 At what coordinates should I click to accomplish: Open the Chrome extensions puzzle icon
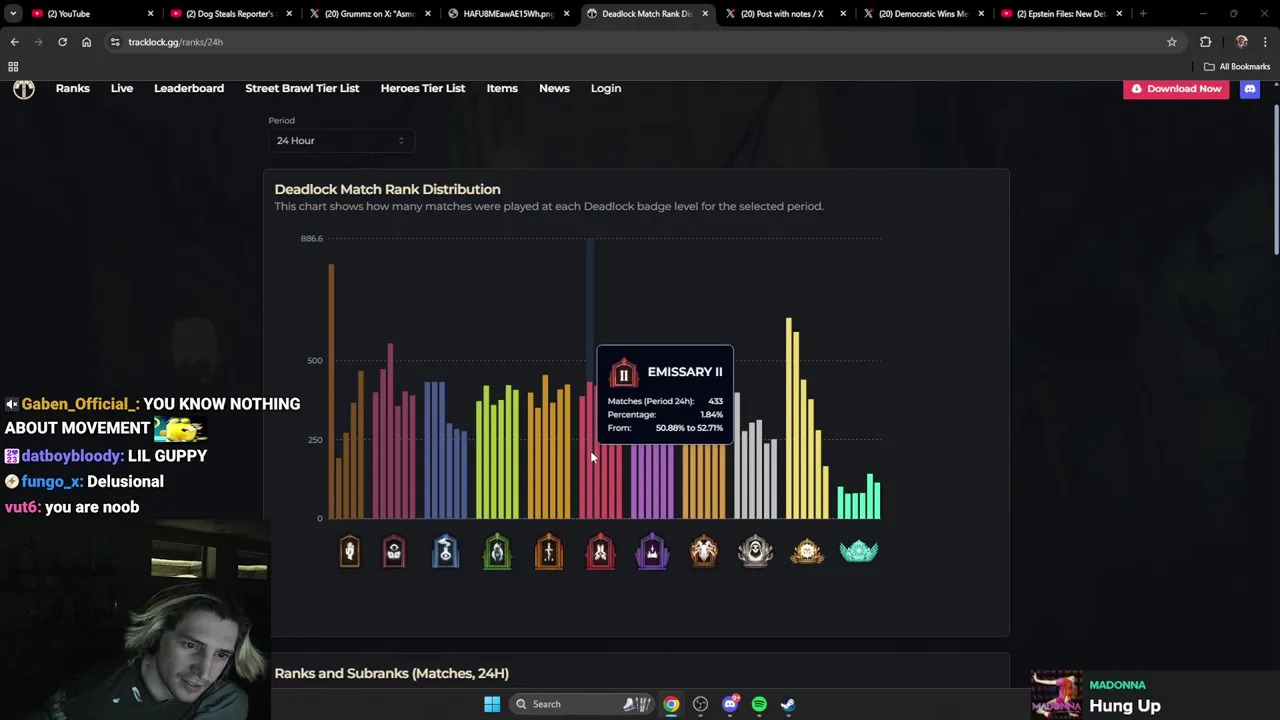coord(1205,42)
